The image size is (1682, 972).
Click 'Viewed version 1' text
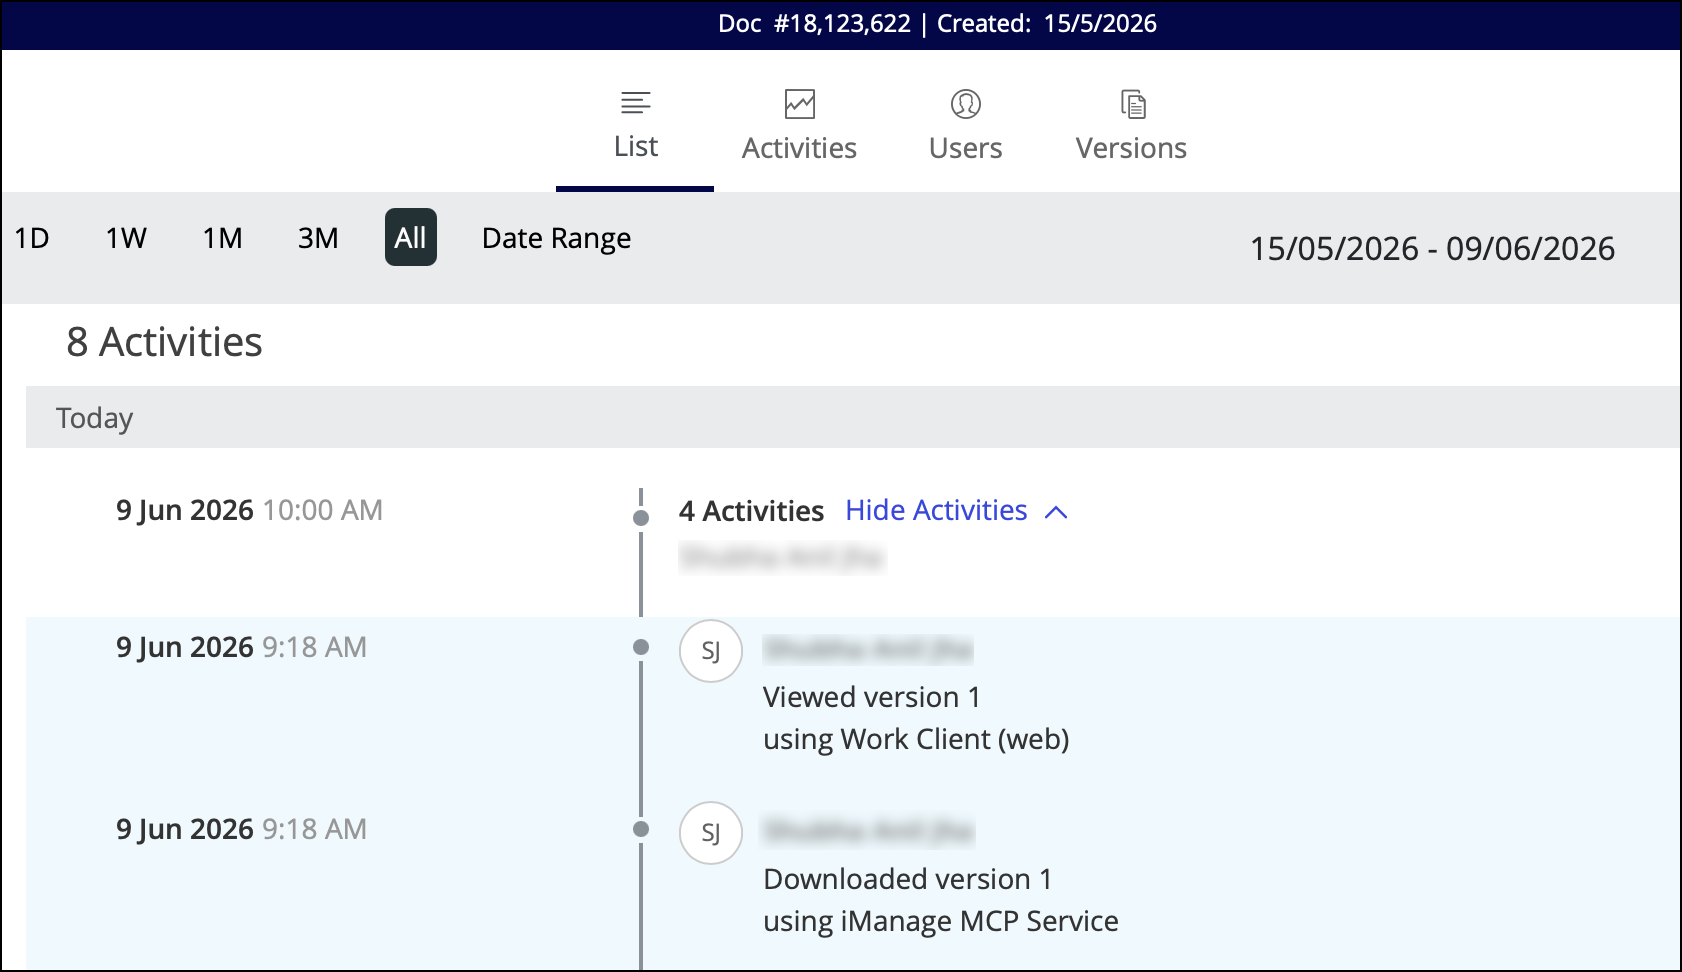point(872,697)
